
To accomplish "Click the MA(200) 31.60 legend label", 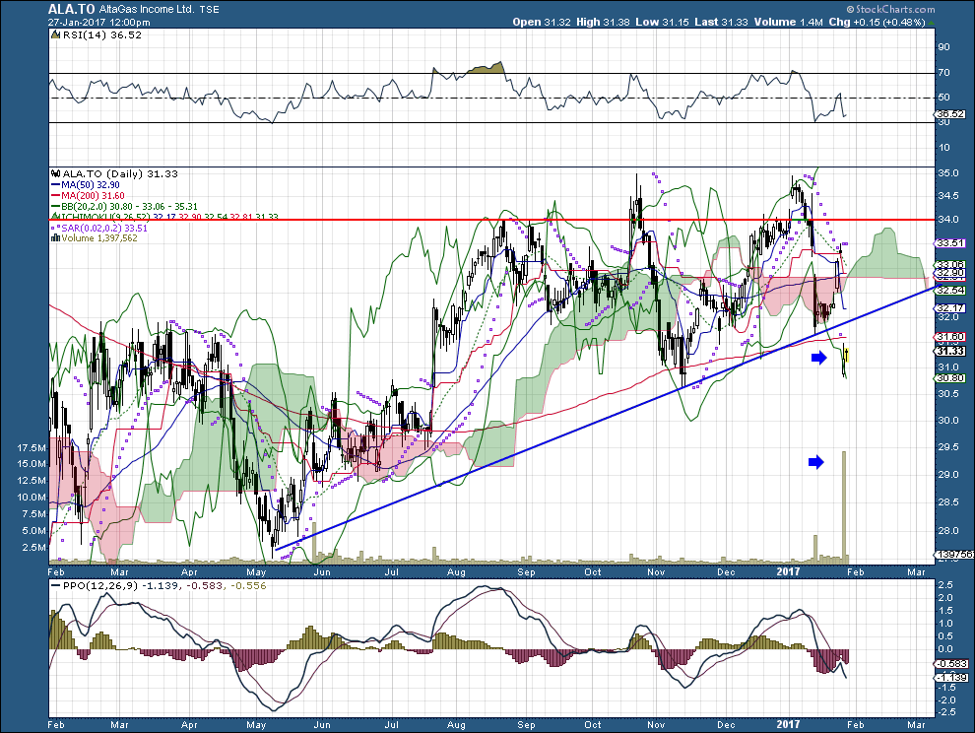I will coord(93,196).
